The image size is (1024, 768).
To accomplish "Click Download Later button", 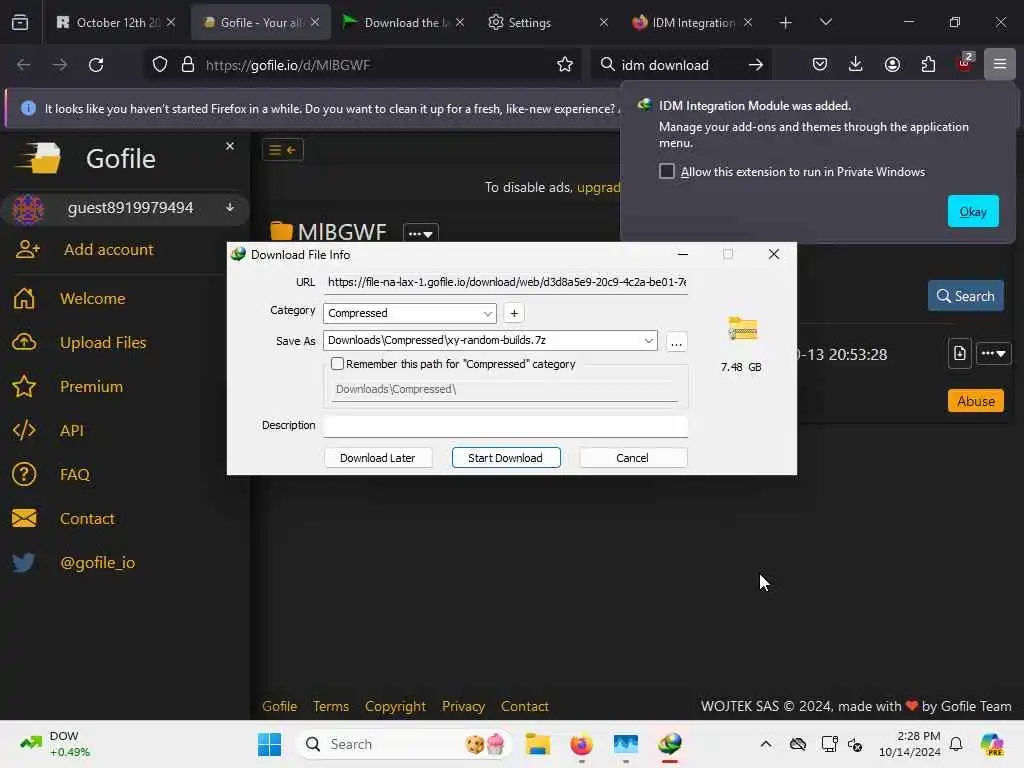I will point(377,458).
